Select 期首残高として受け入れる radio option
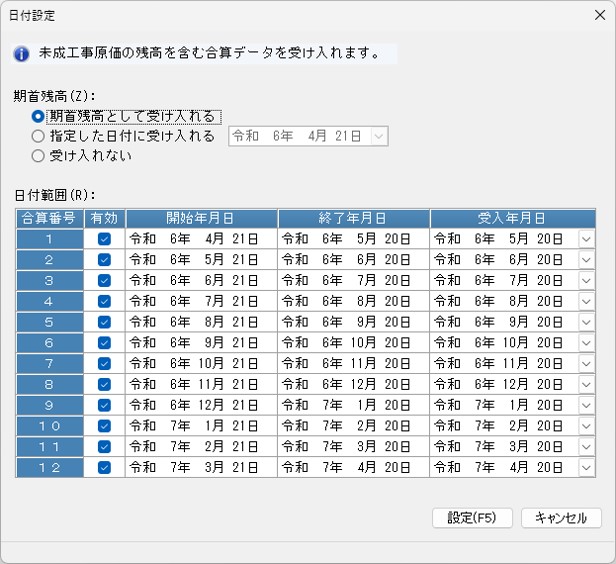Image resolution: width=616 pixels, height=564 pixels. pyautogui.click(x=38, y=116)
